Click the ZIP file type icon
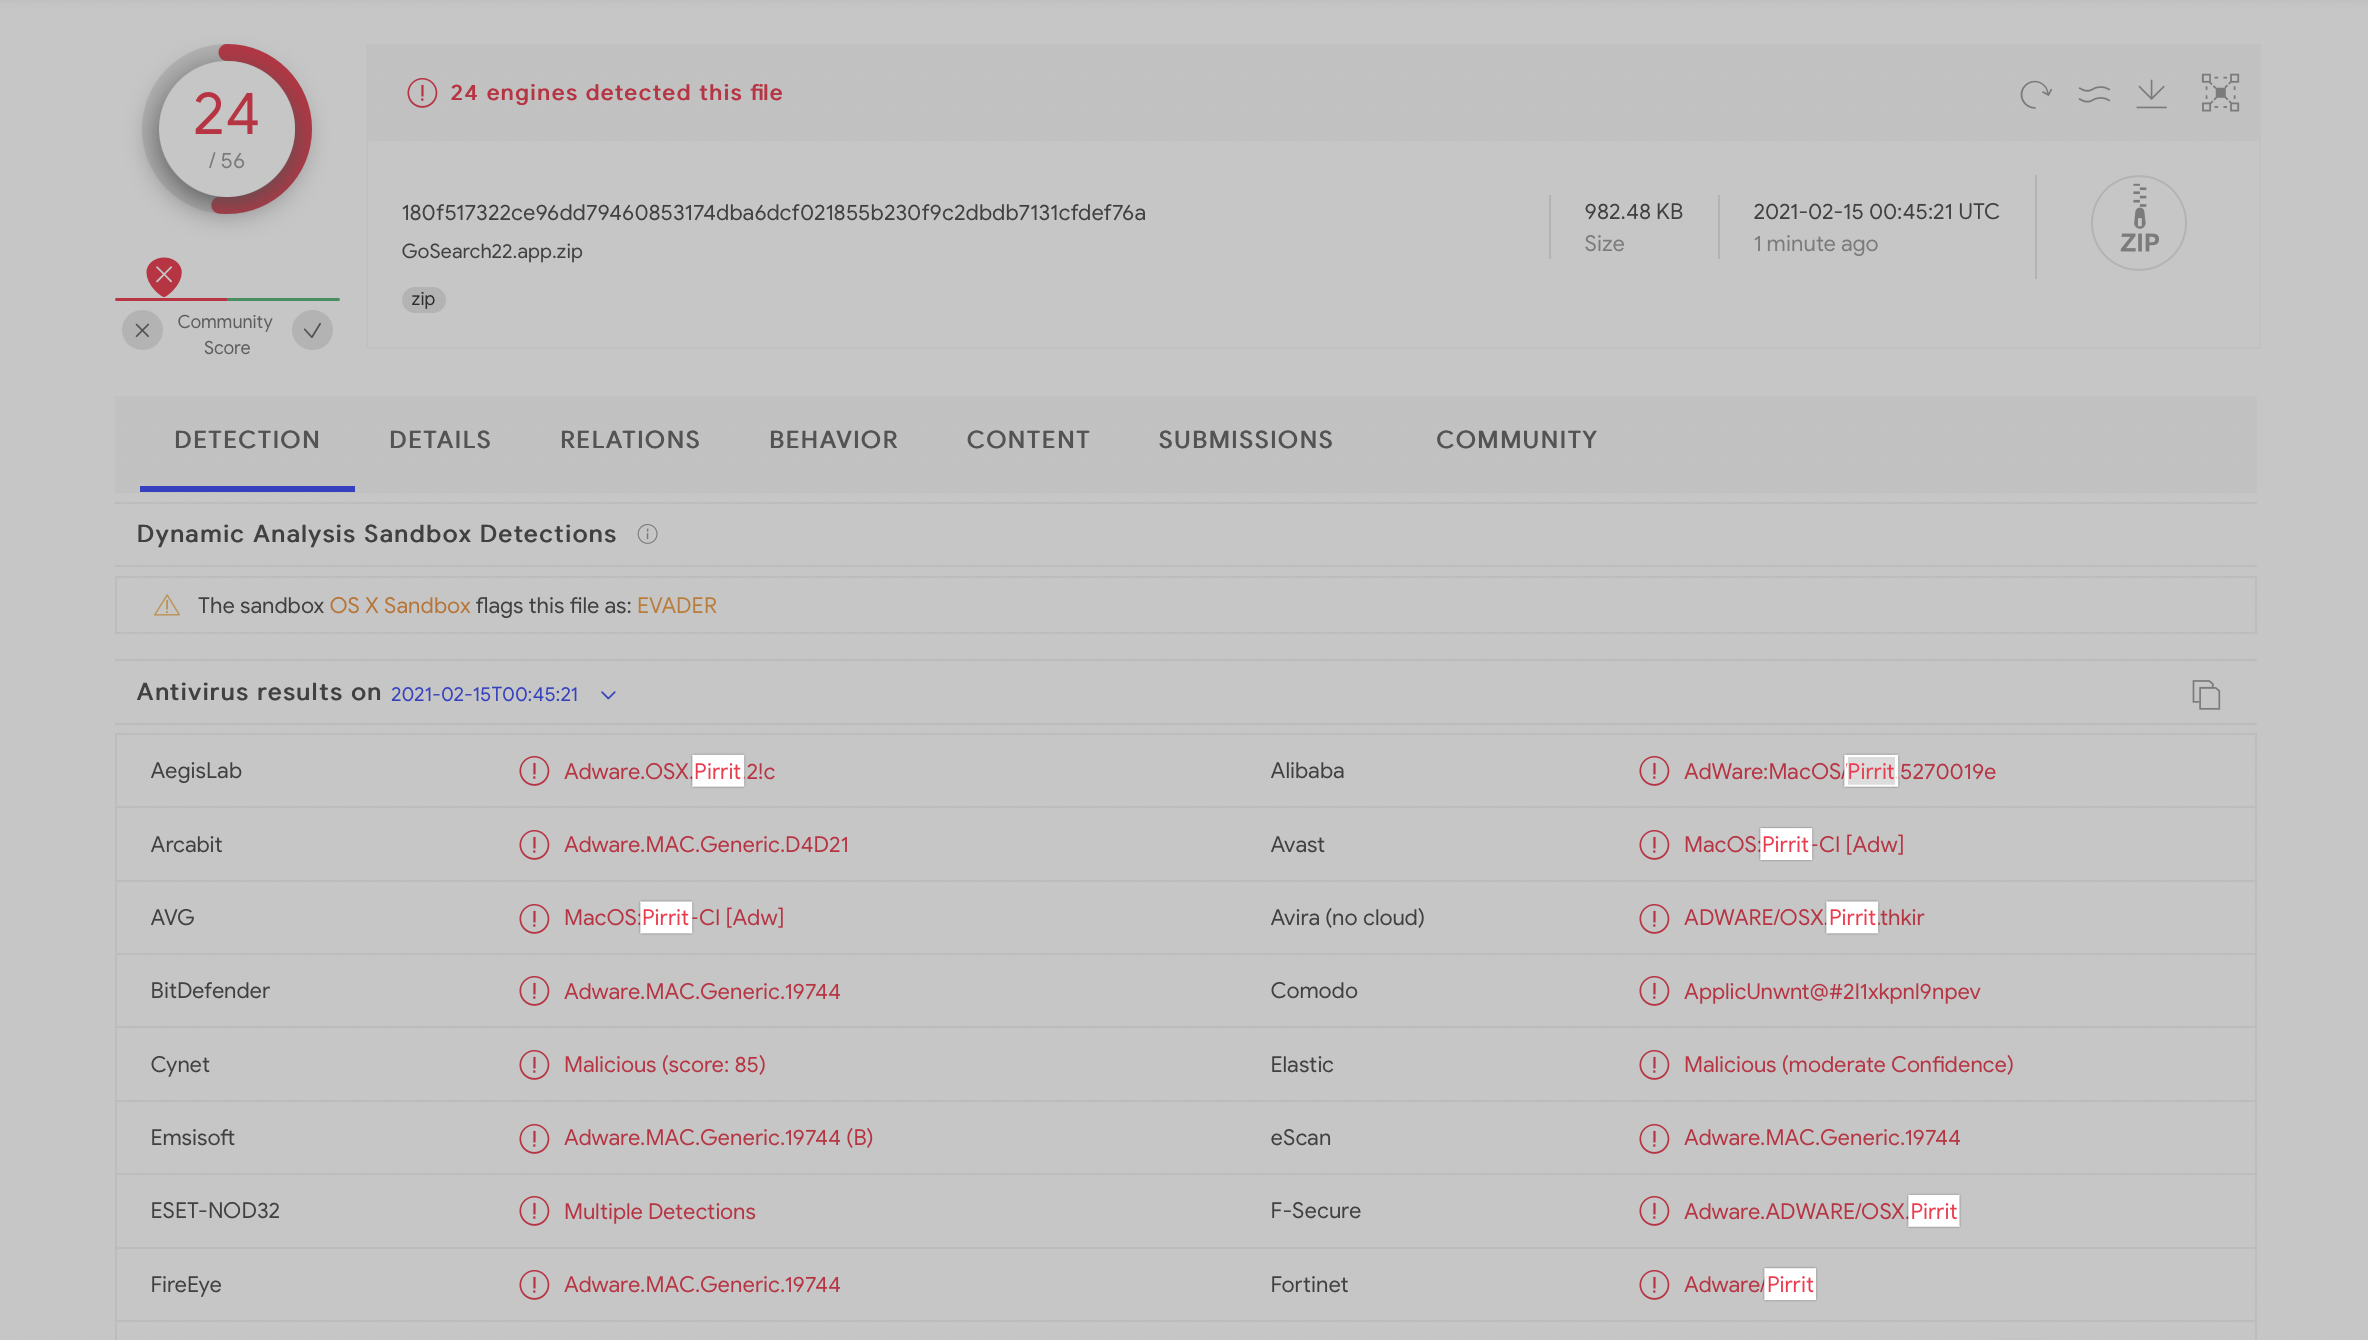Viewport: 2368px width, 1340px height. 2138,223
